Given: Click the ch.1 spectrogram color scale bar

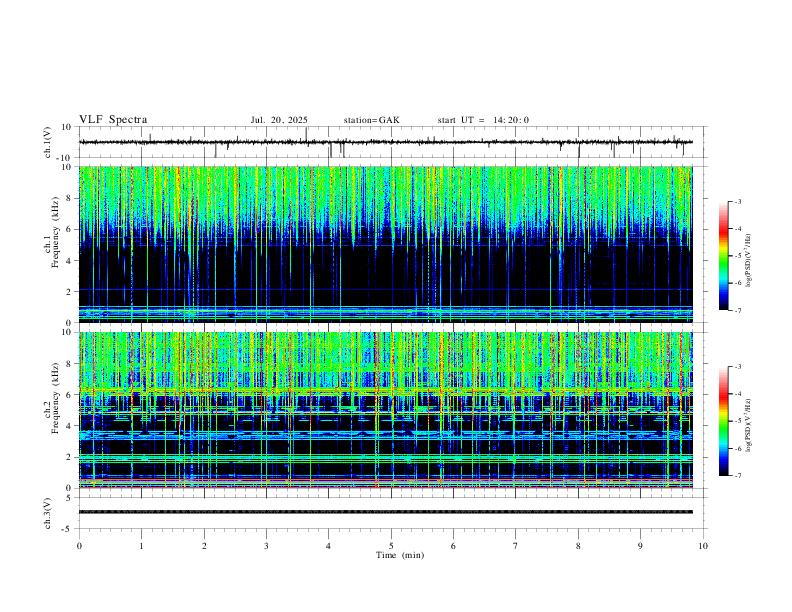Looking at the screenshot, I should point(723,256).
